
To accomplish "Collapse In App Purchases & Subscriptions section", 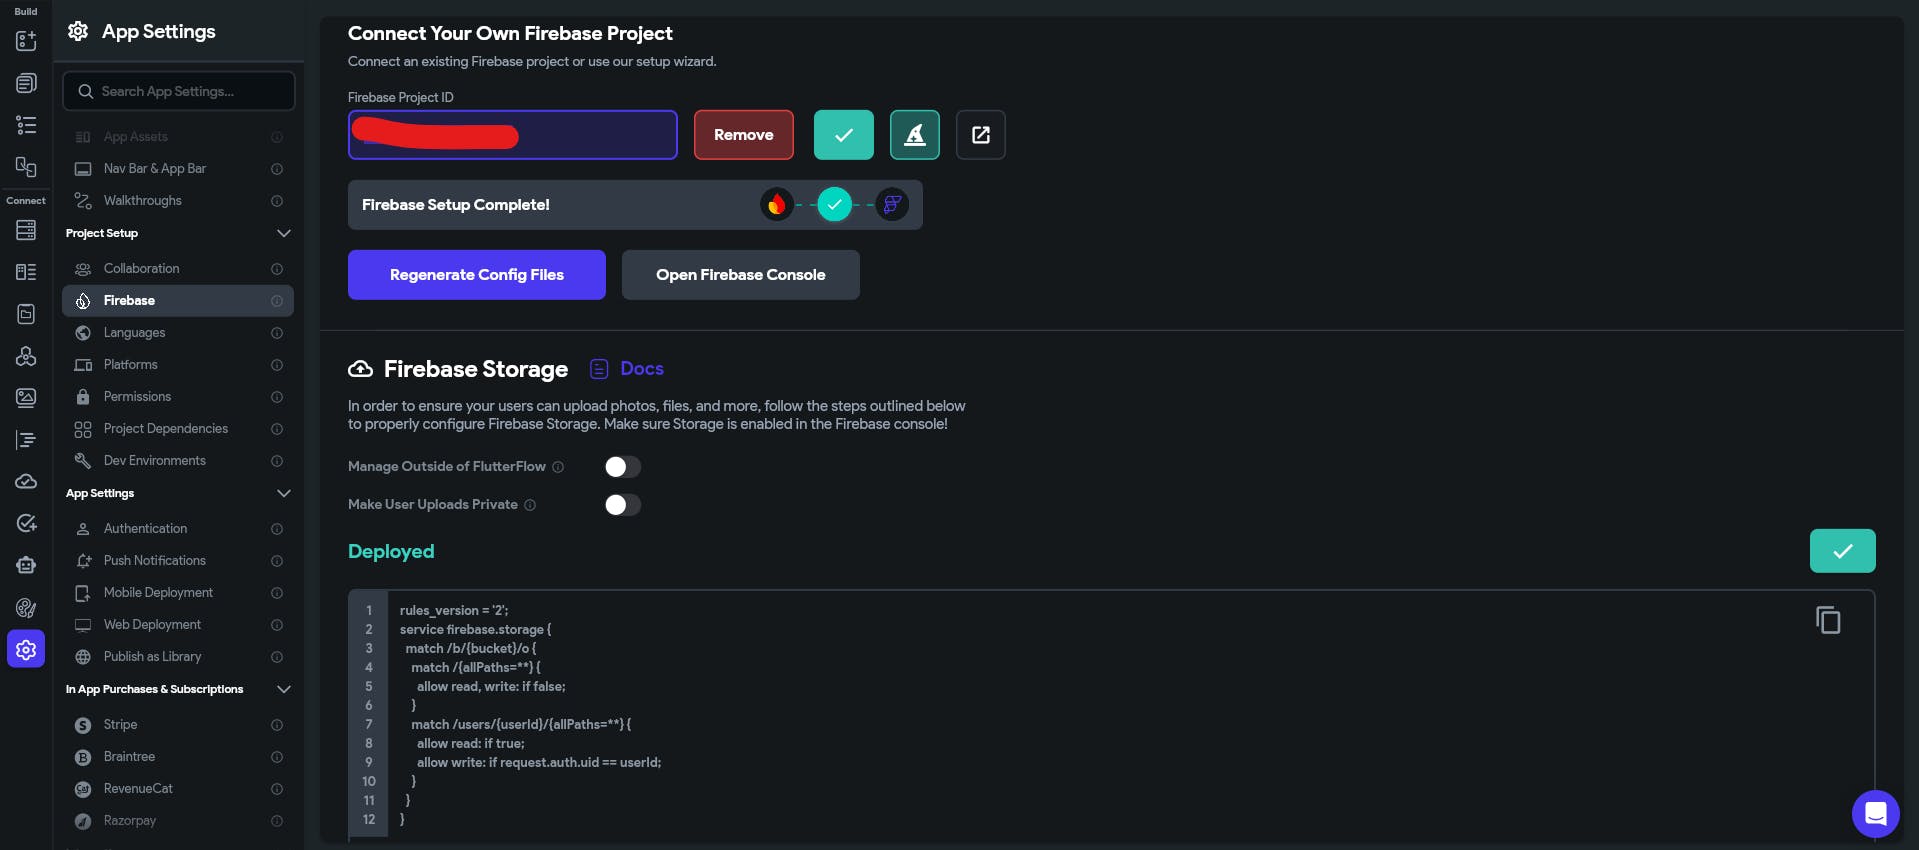I will (x=284, y=689).
